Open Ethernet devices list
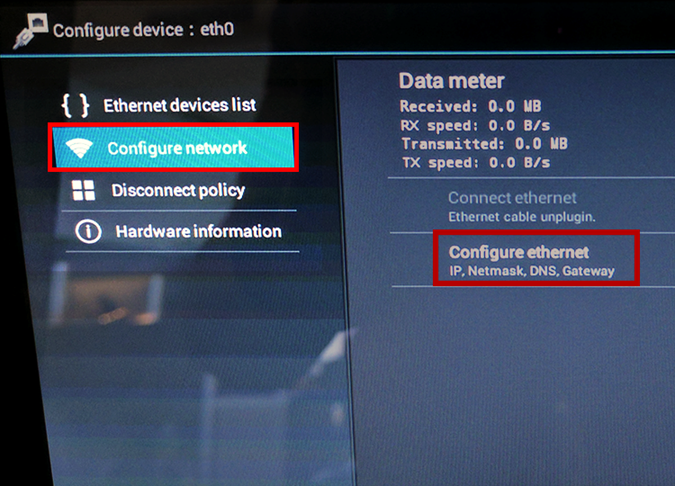 tap(180, 105)
